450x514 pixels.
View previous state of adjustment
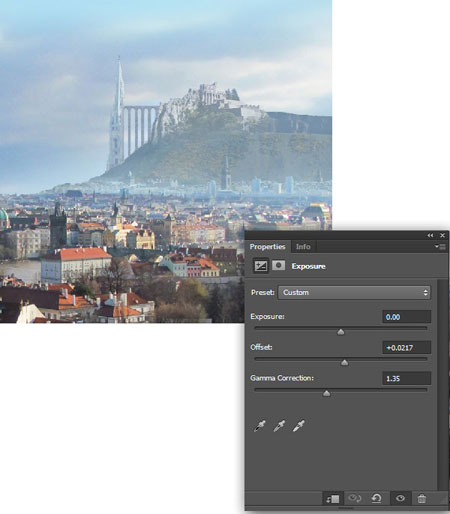pos(354,498)
